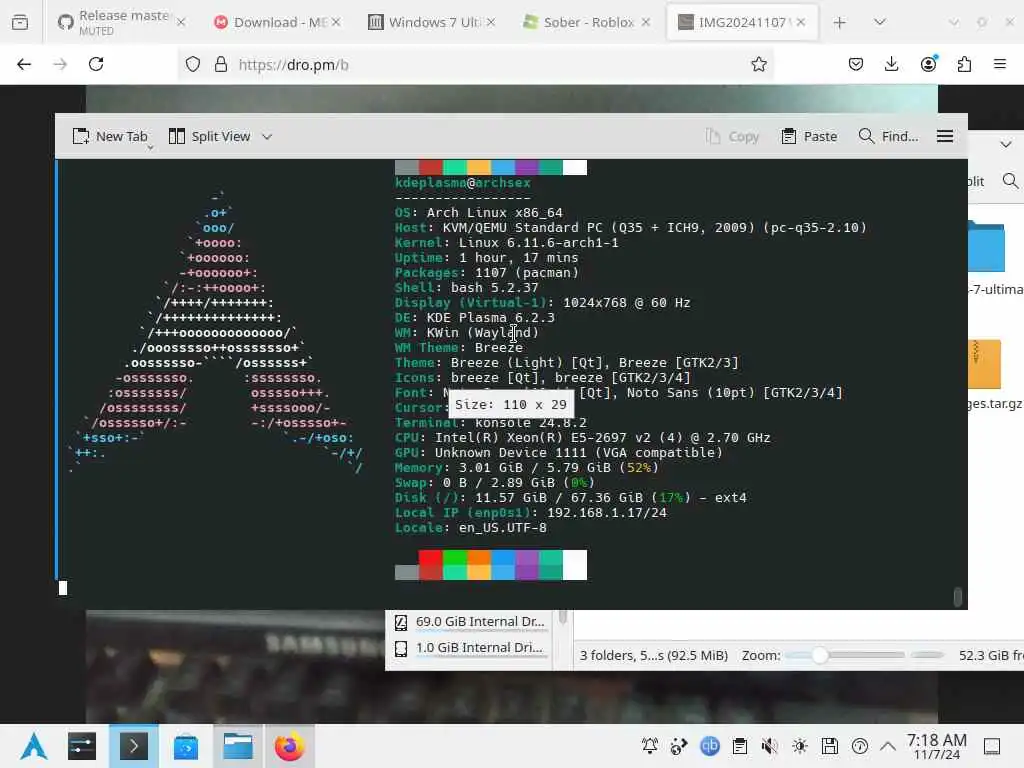Switch to the Windows 7 Ultimate tab
Image resolution: width=1024 pixels, height=768 pixels.
pos(432,22)
